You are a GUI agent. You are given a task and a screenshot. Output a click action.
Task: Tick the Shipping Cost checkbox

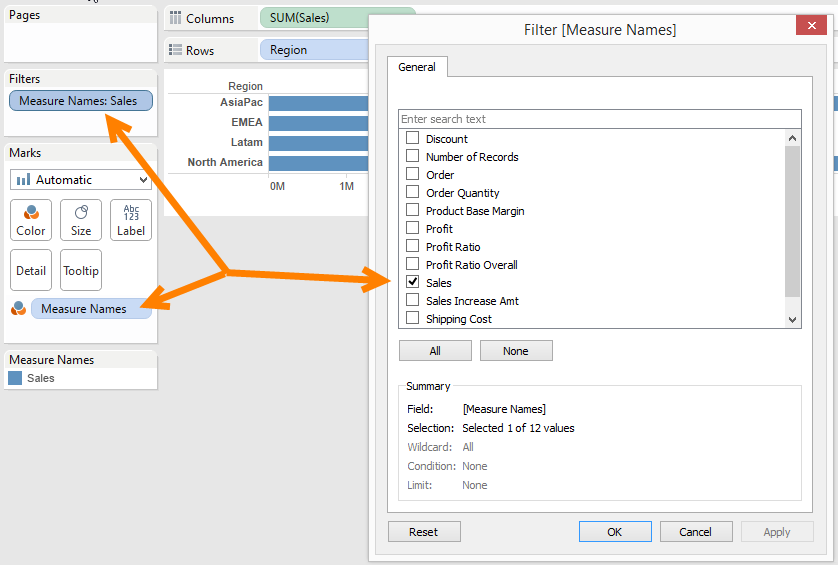coord(412,319)
